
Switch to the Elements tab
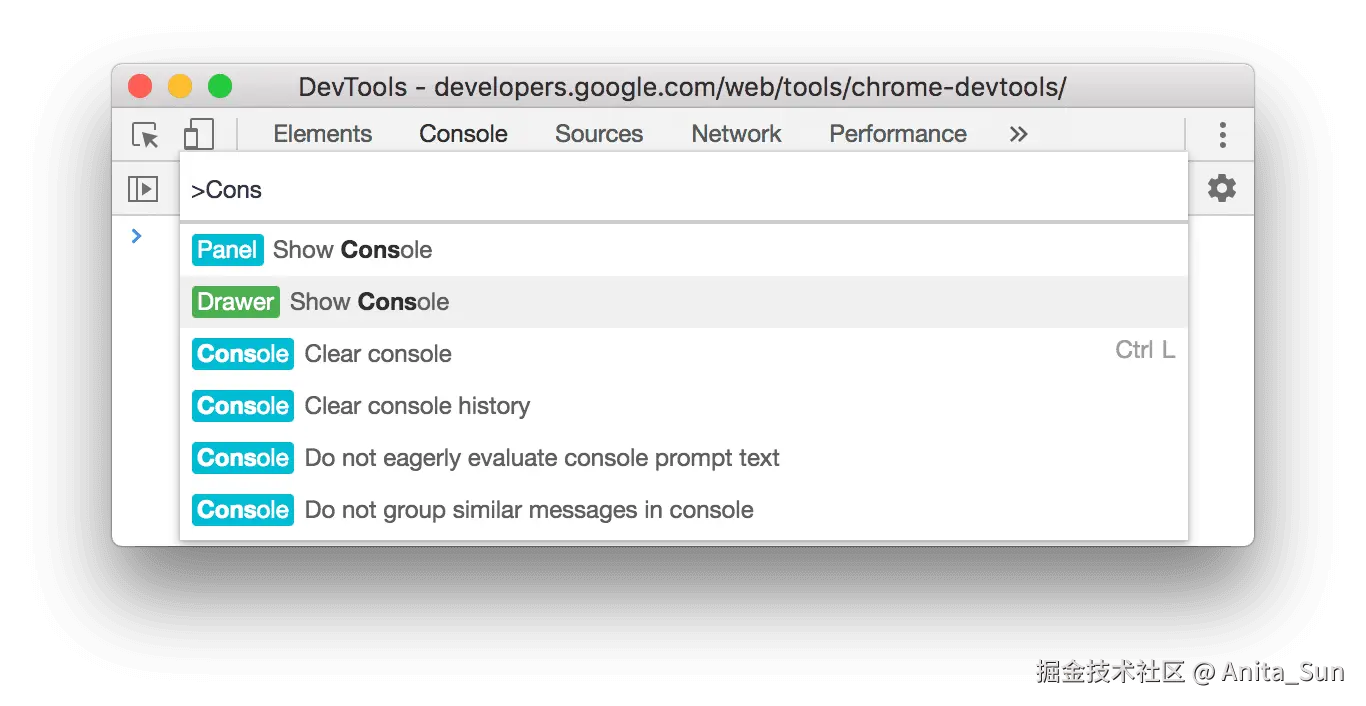(322, 134)
